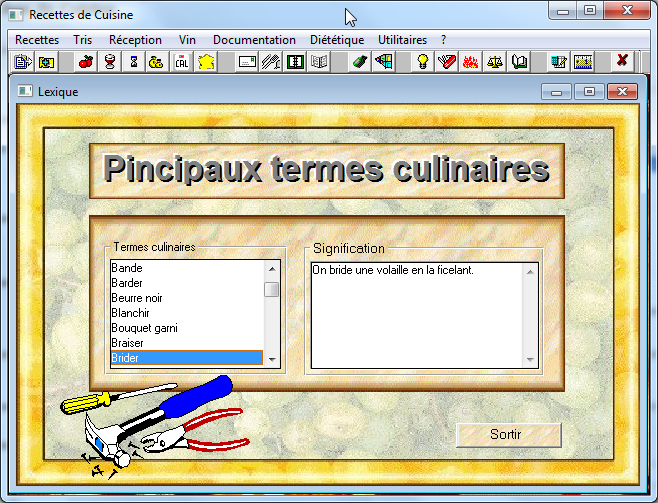The height and width of the screenshot is (503, 658).
Task: Select 'Bande' in the culinary terms list
Action: [x=187, y=268]
